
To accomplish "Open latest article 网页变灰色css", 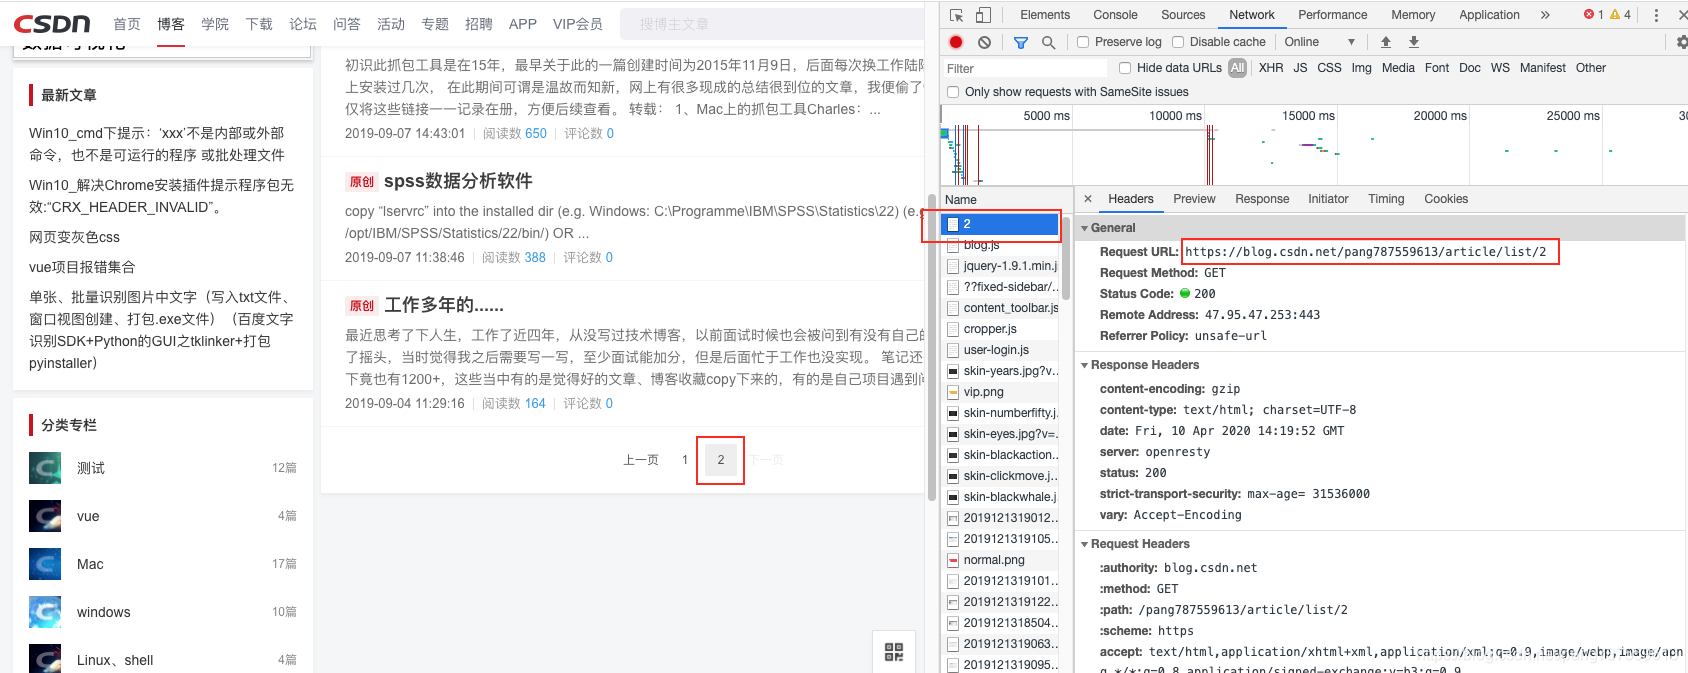I will (x=74, y=237).
